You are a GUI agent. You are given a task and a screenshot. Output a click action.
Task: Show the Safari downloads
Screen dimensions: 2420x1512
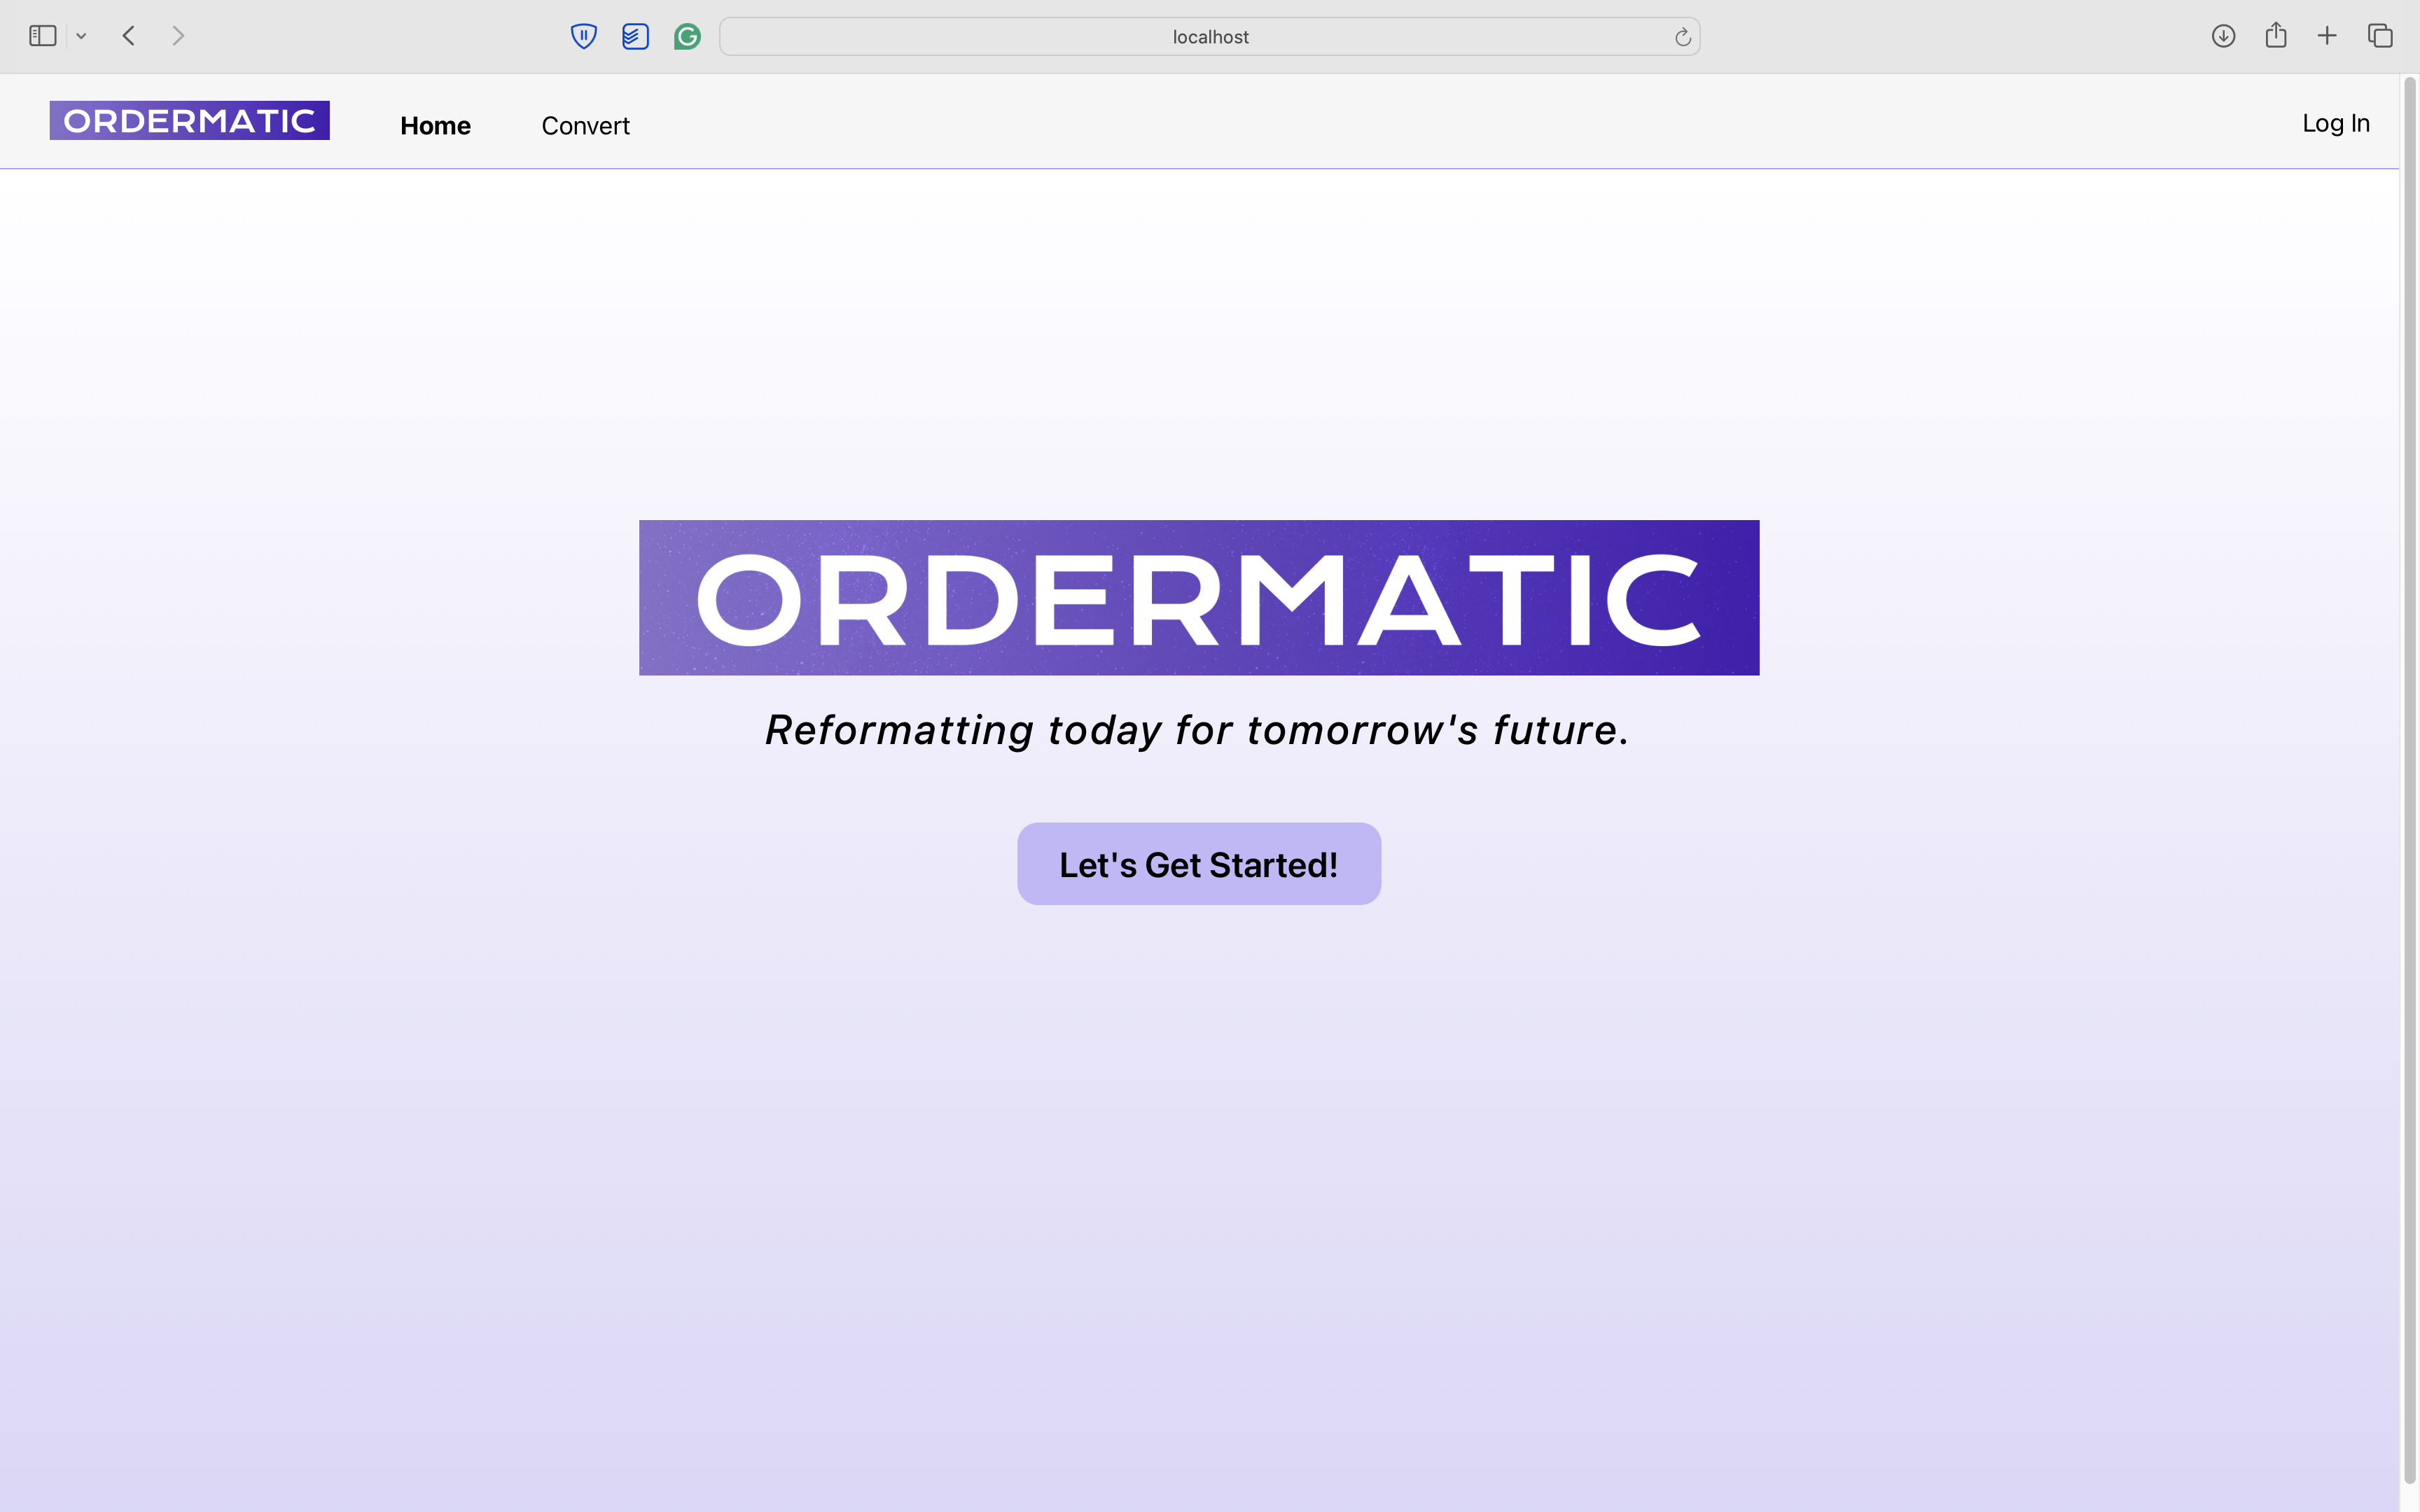(2223, 36)
